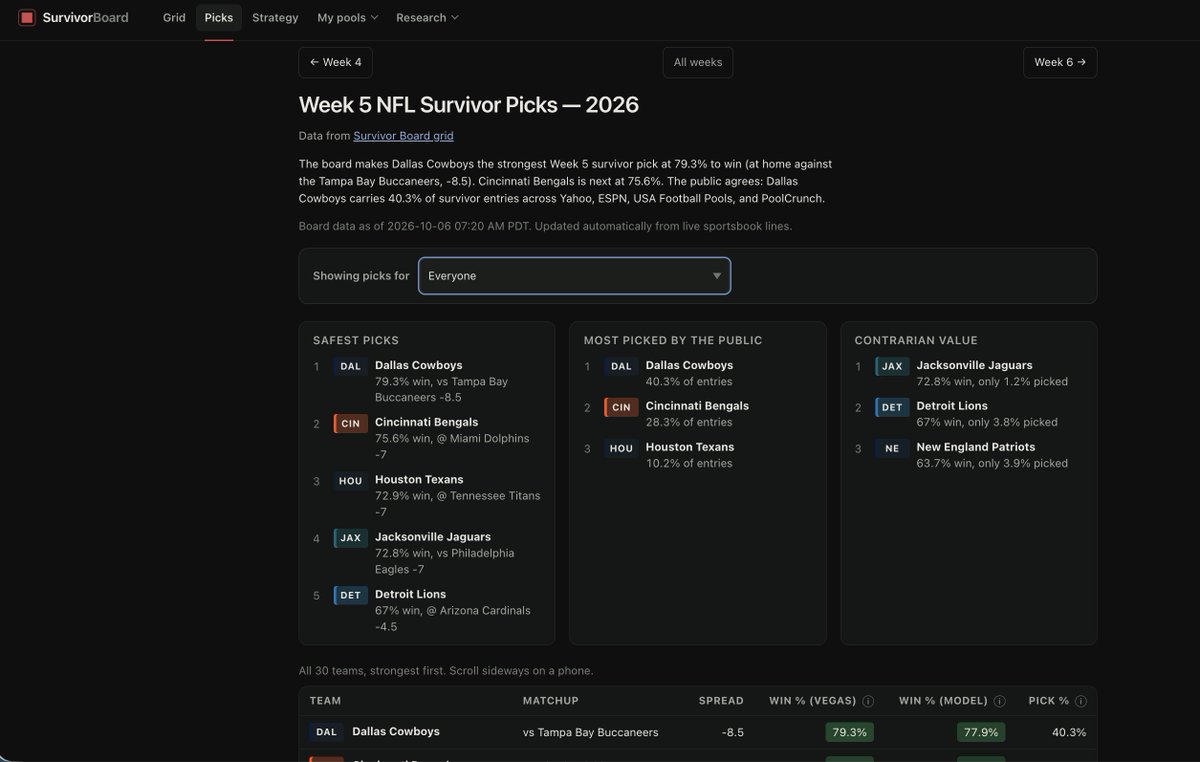1200x762 pixels.
Task: Select the Picks tab
Action: tap(219, 18)
